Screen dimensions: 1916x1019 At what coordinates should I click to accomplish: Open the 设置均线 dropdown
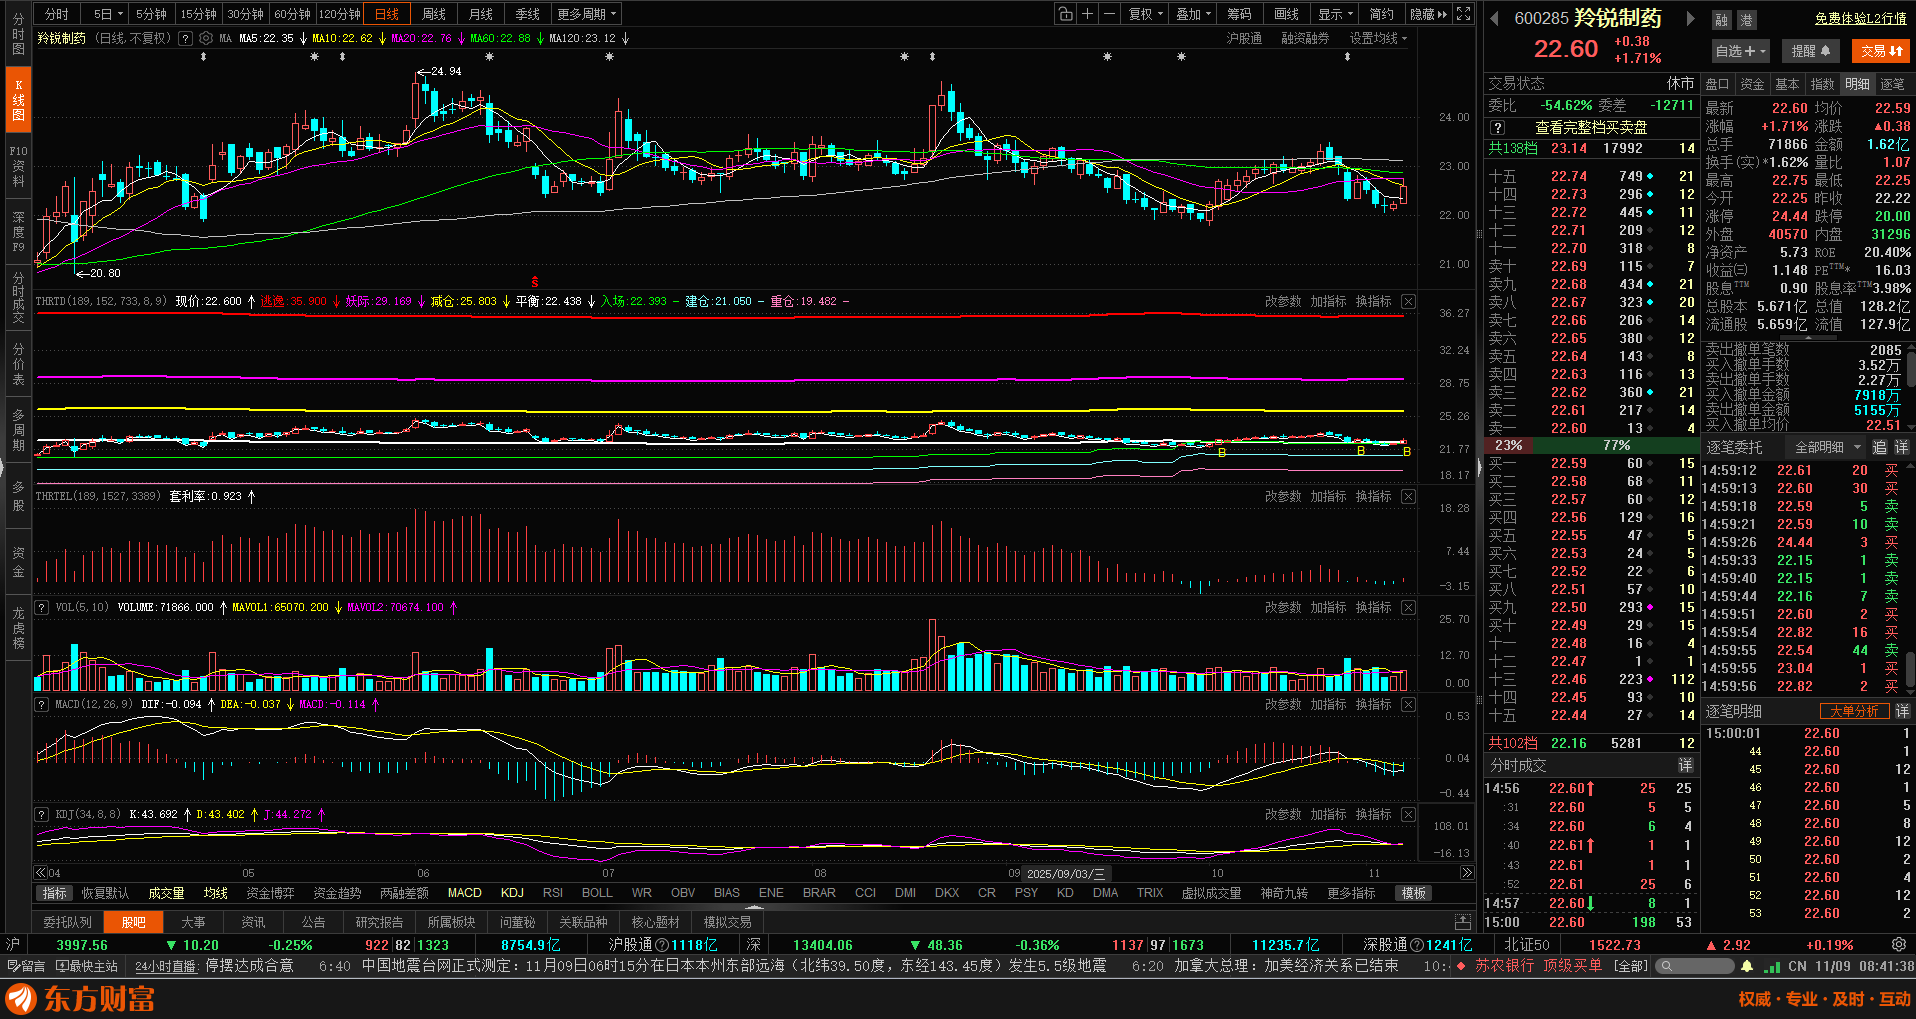pos(1378,39)
